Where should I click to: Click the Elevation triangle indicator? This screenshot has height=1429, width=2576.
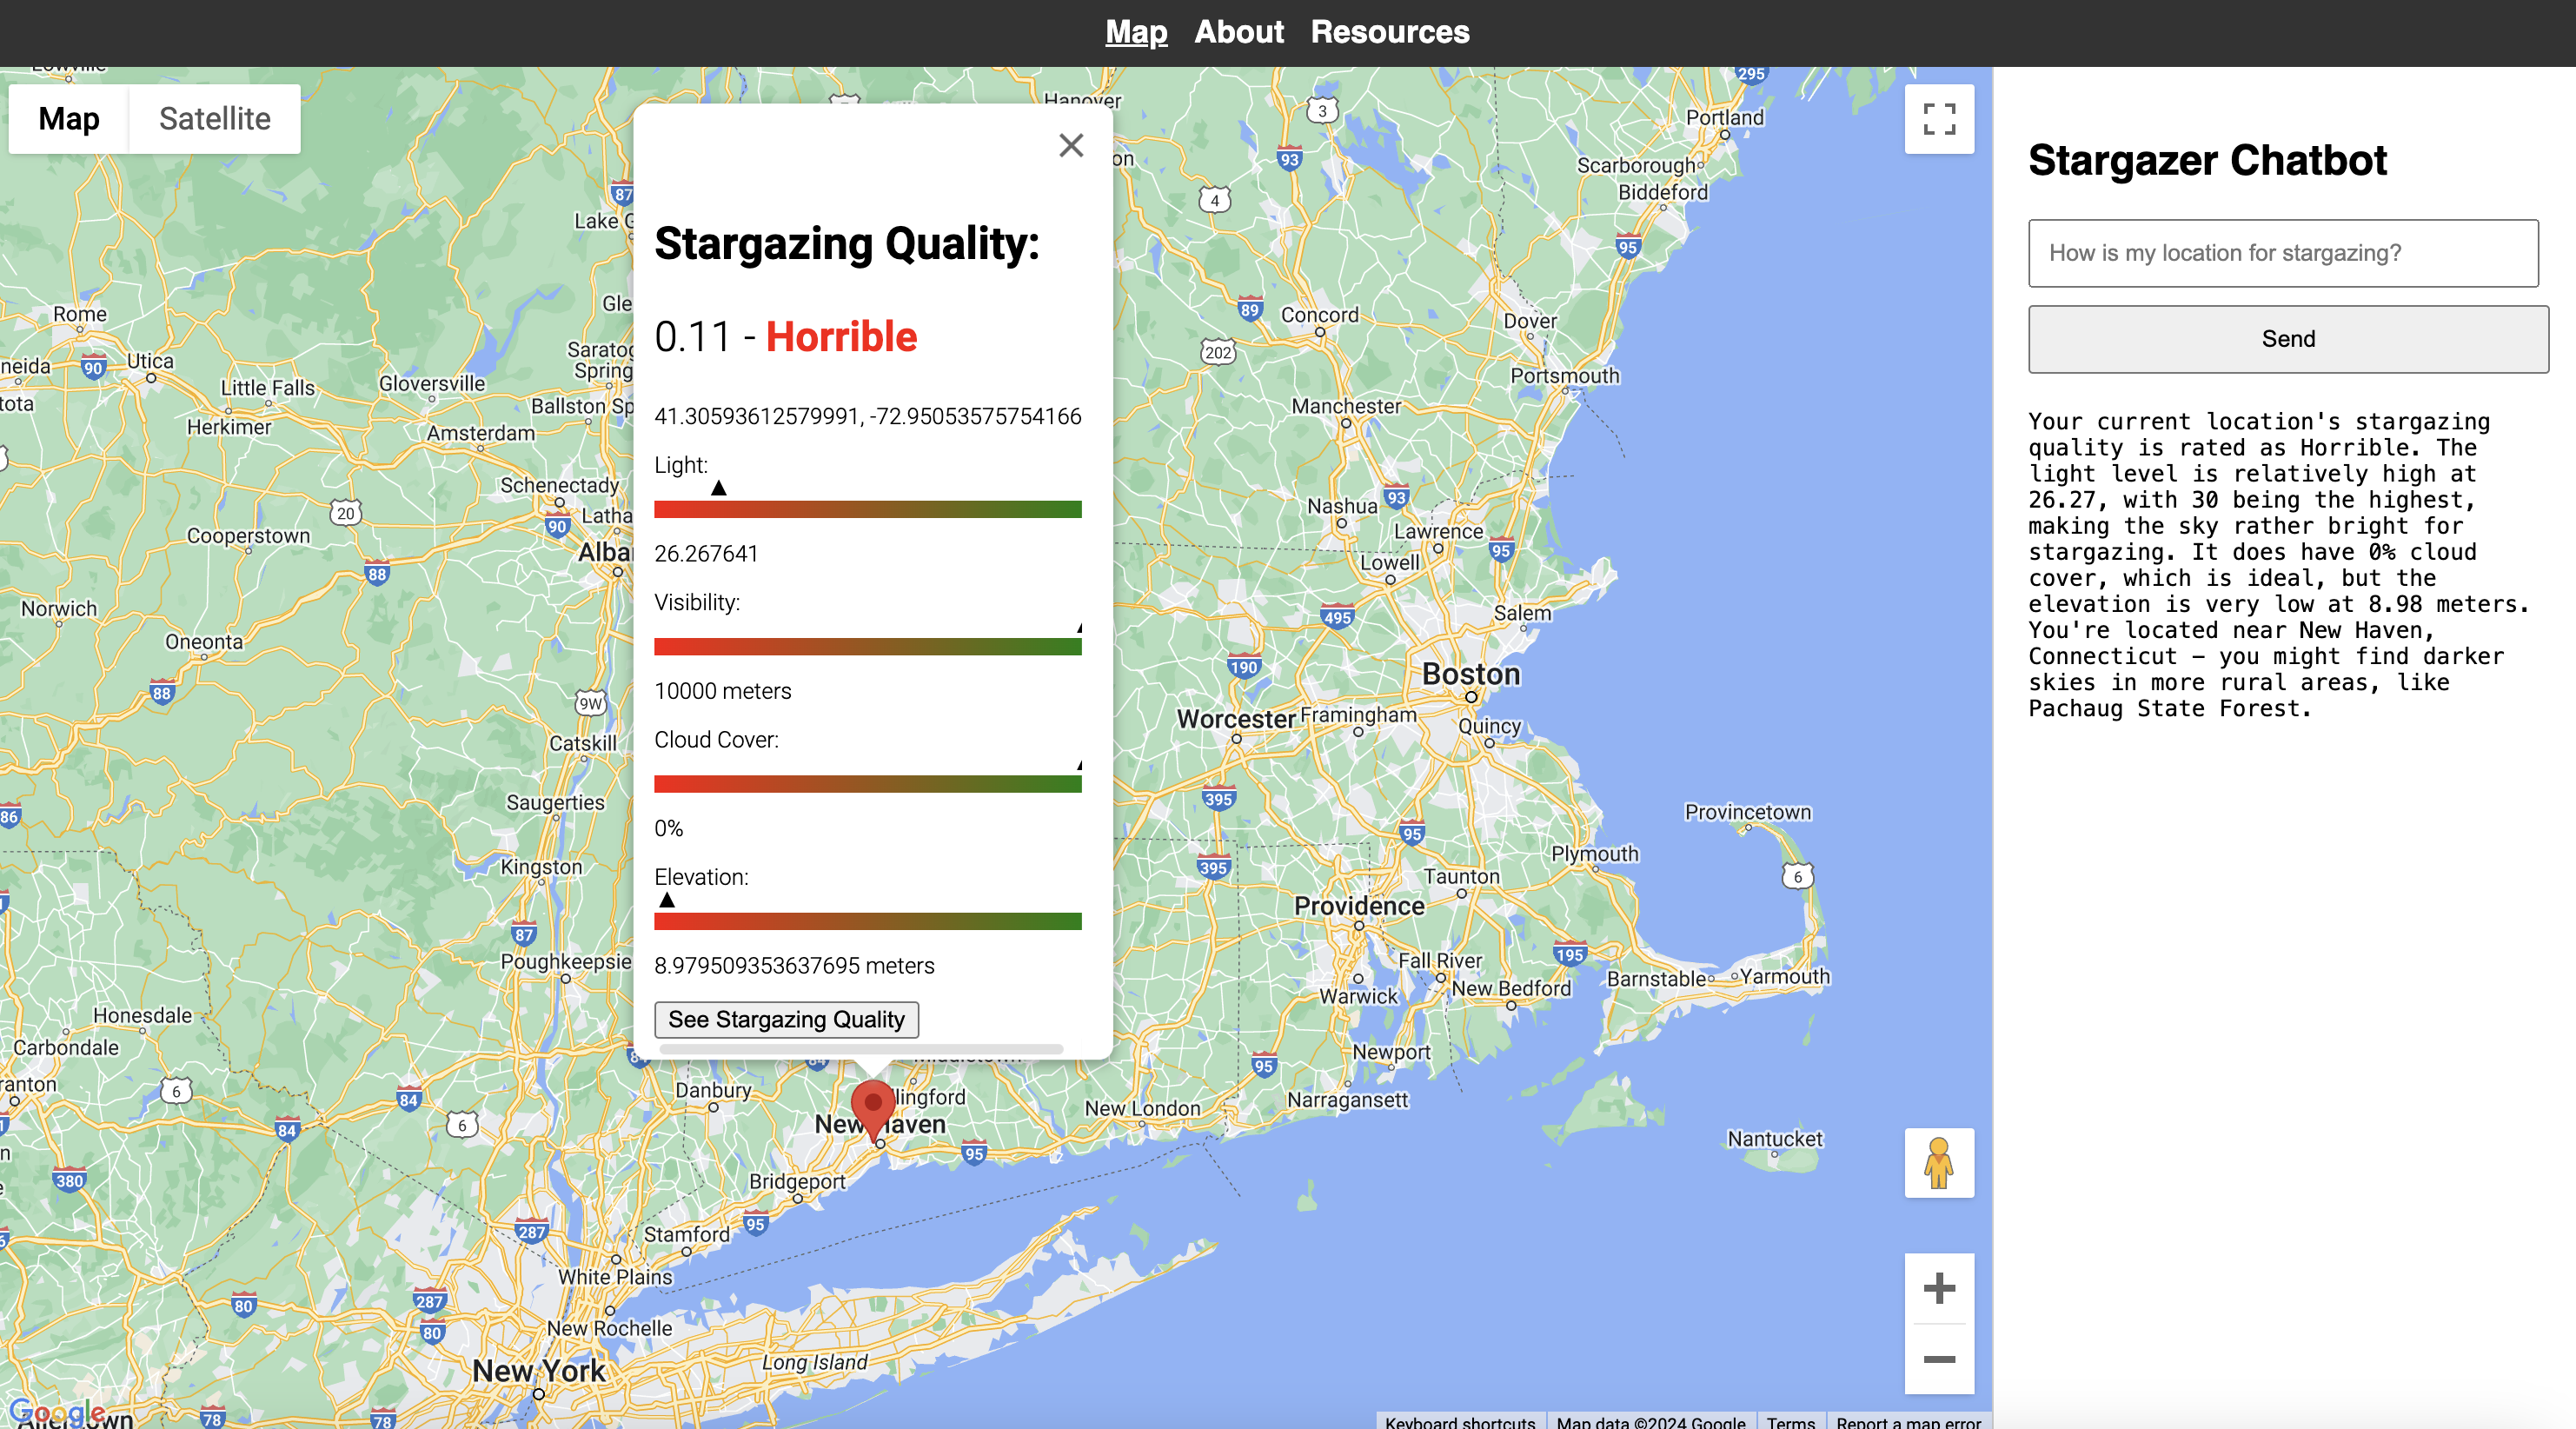pyautogui.click(x=667, y=900)
